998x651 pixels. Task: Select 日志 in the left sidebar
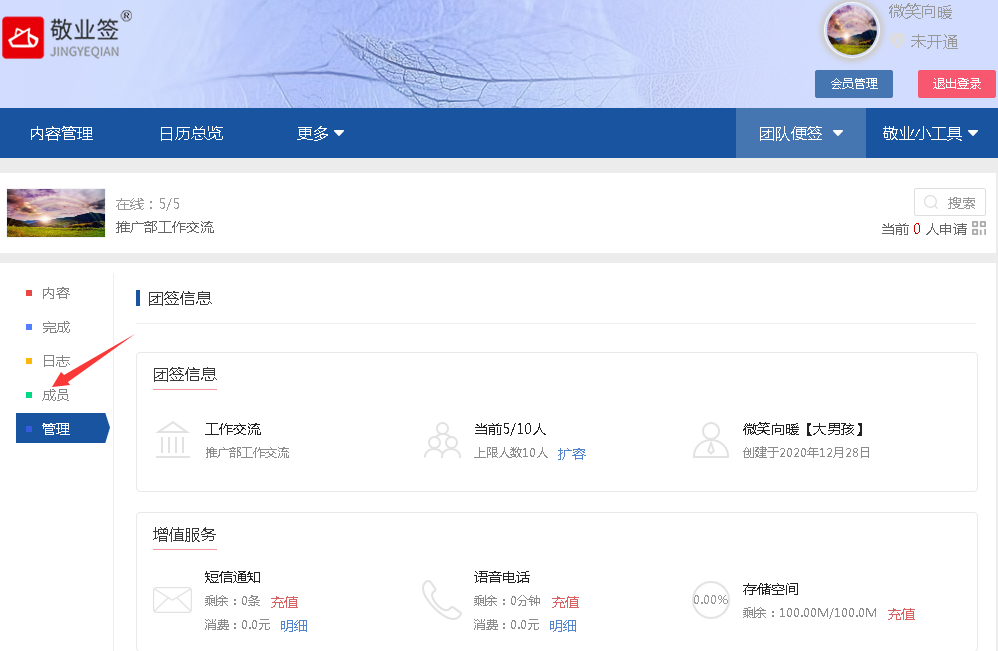[x=55, y=361]
